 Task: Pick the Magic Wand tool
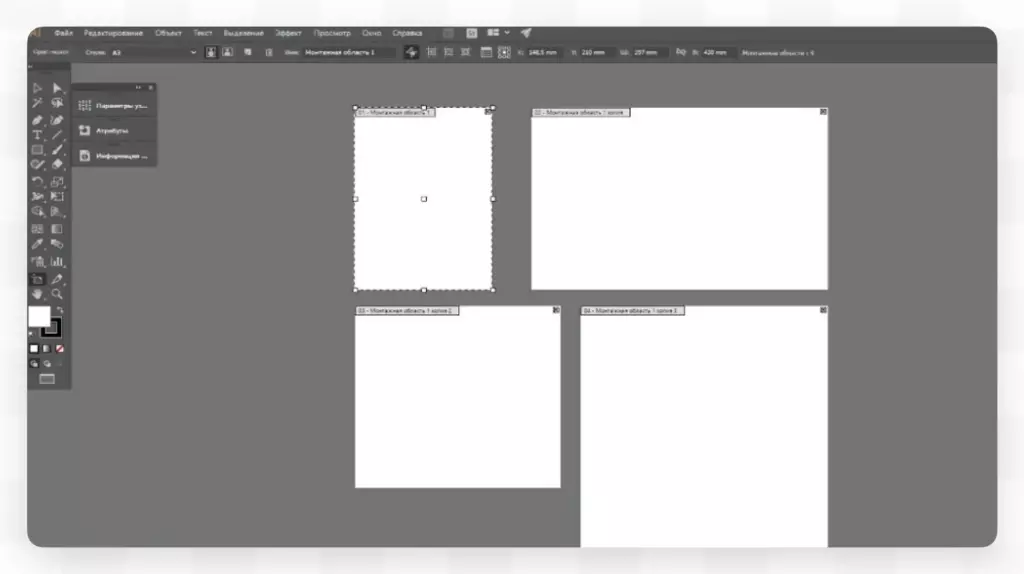coord(37,103)
